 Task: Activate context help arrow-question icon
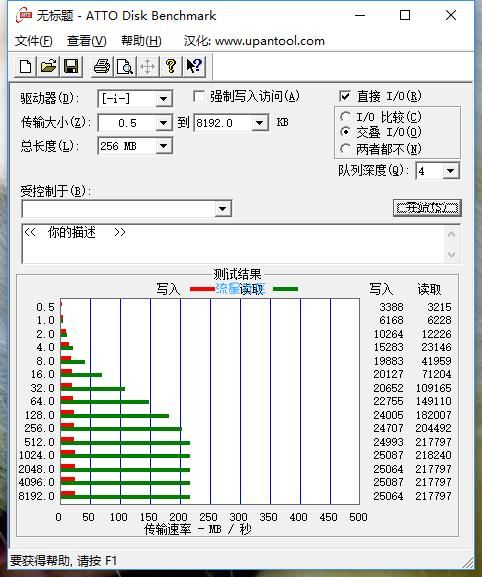[194, 67]
